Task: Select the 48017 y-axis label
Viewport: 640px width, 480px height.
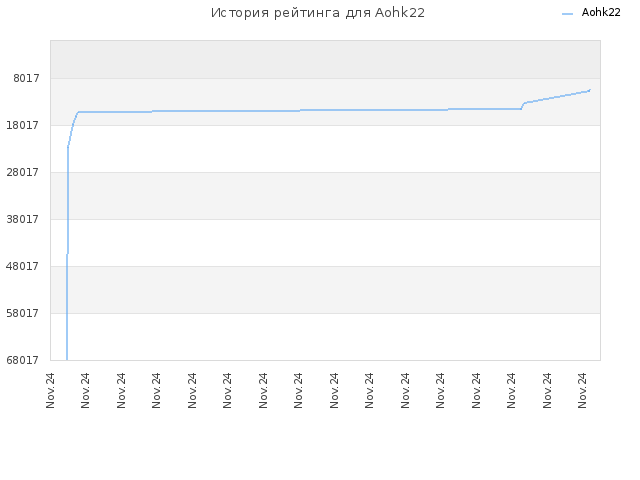Action: pos(22,266)
